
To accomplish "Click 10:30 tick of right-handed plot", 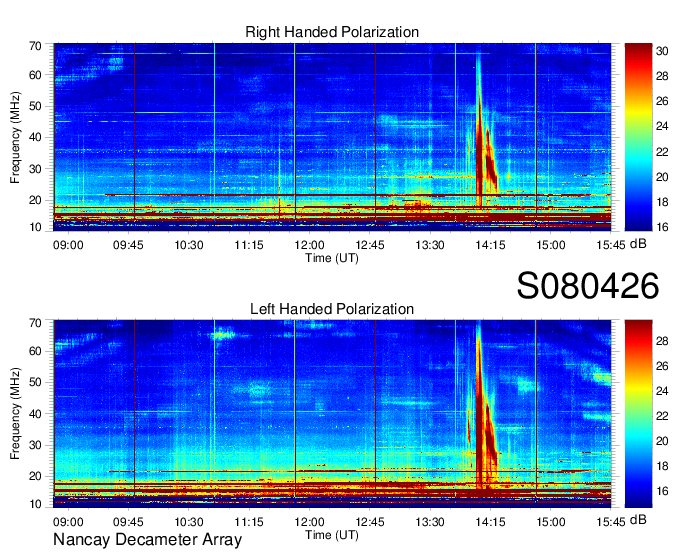I will click(x=189, y=245).
